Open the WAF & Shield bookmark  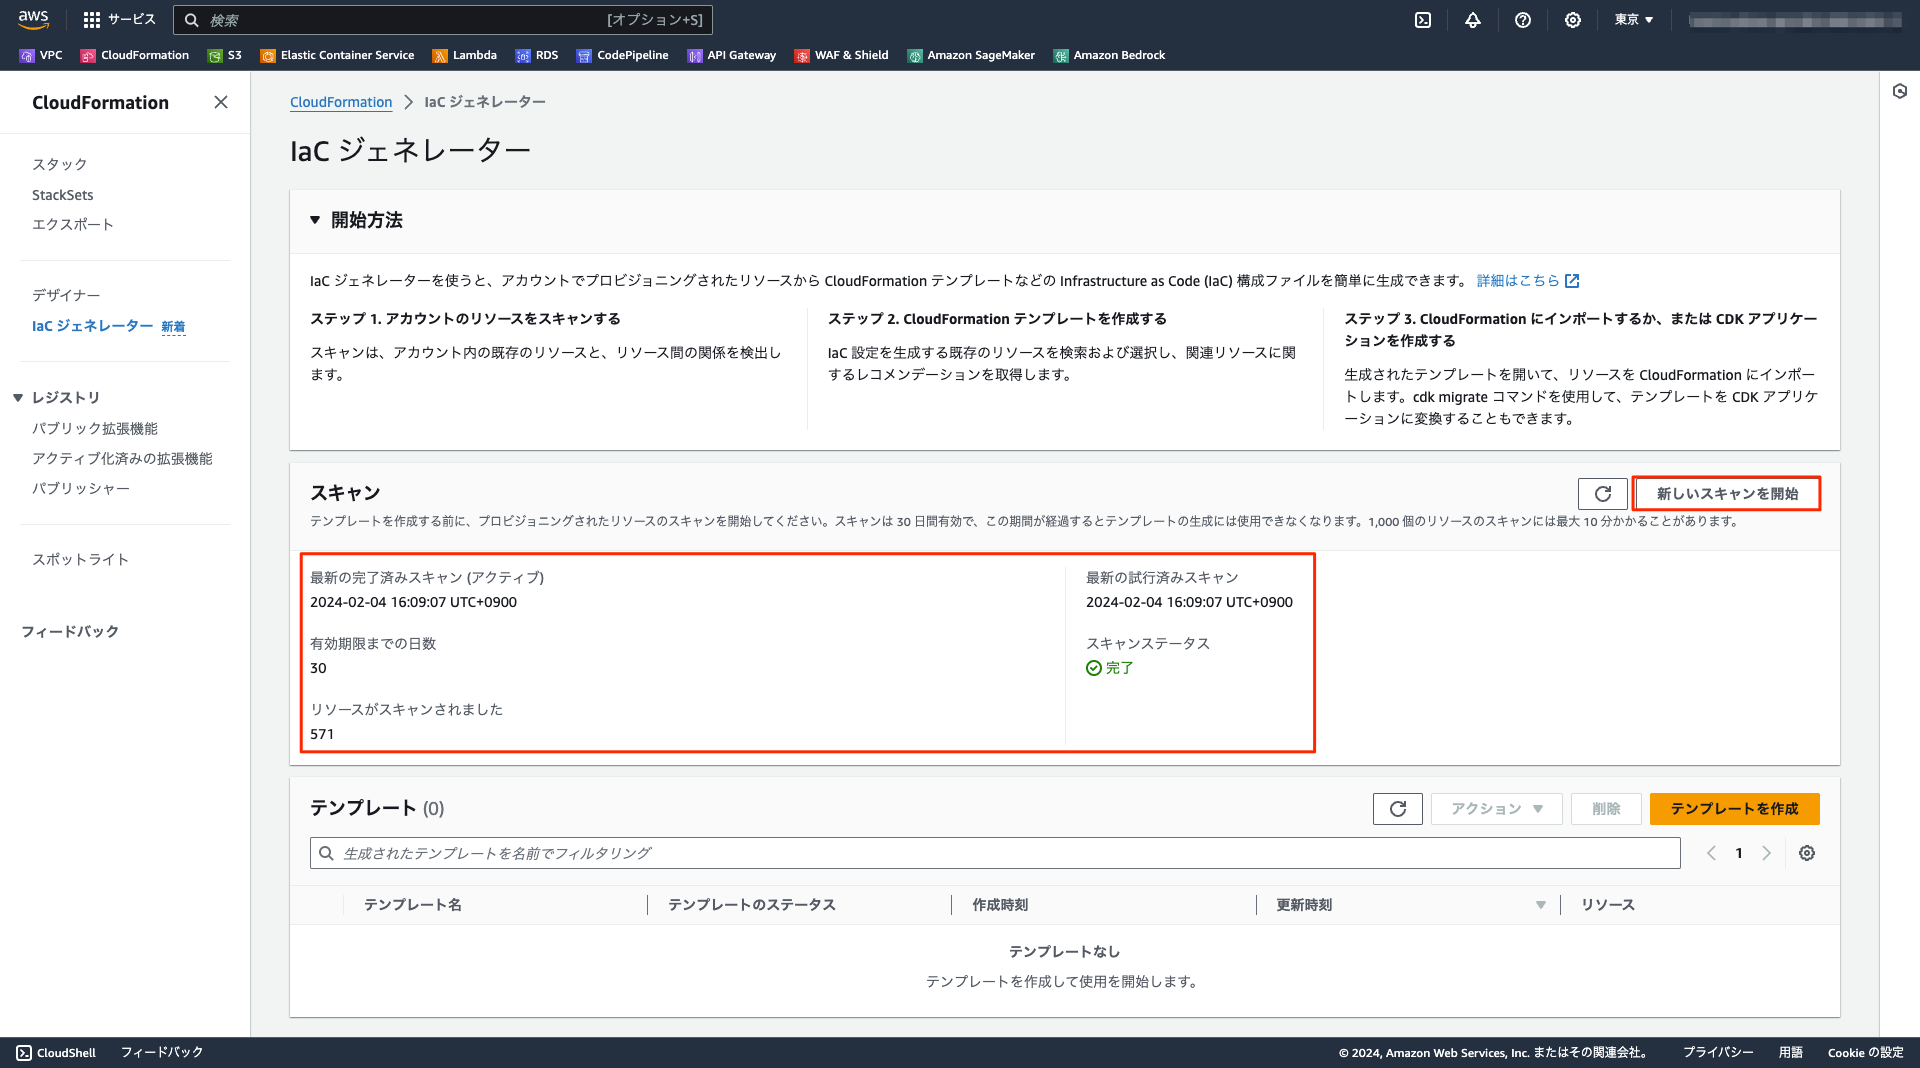point(841,55)
